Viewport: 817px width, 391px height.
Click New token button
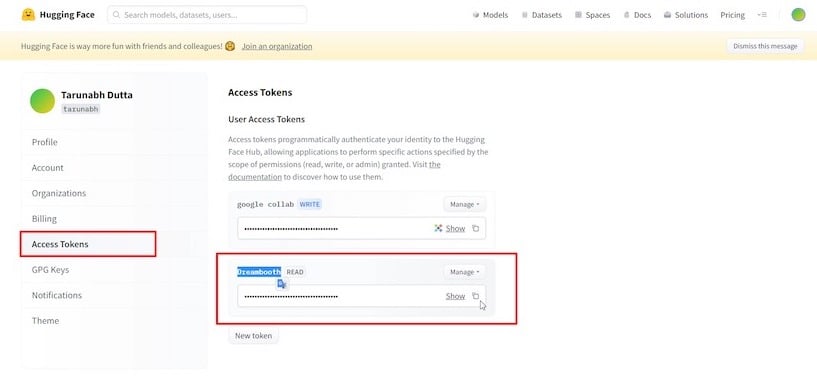click(x=253, y=336)
